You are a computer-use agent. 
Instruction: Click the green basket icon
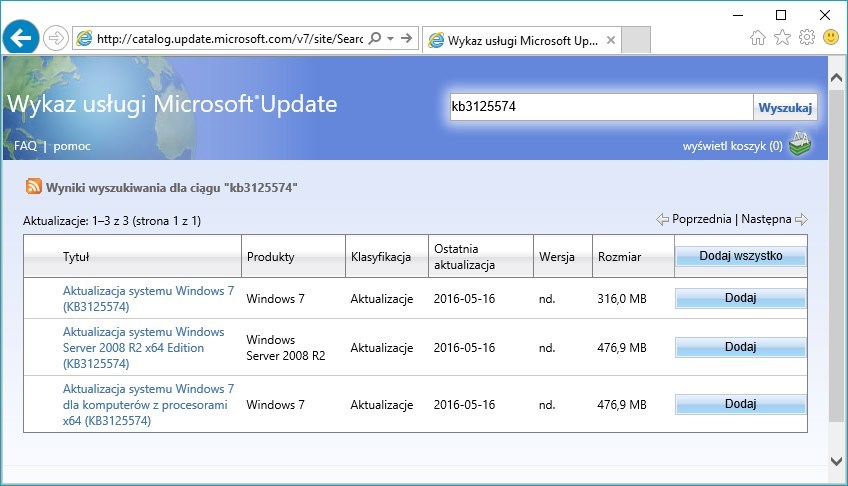click(x=800, y=144)
